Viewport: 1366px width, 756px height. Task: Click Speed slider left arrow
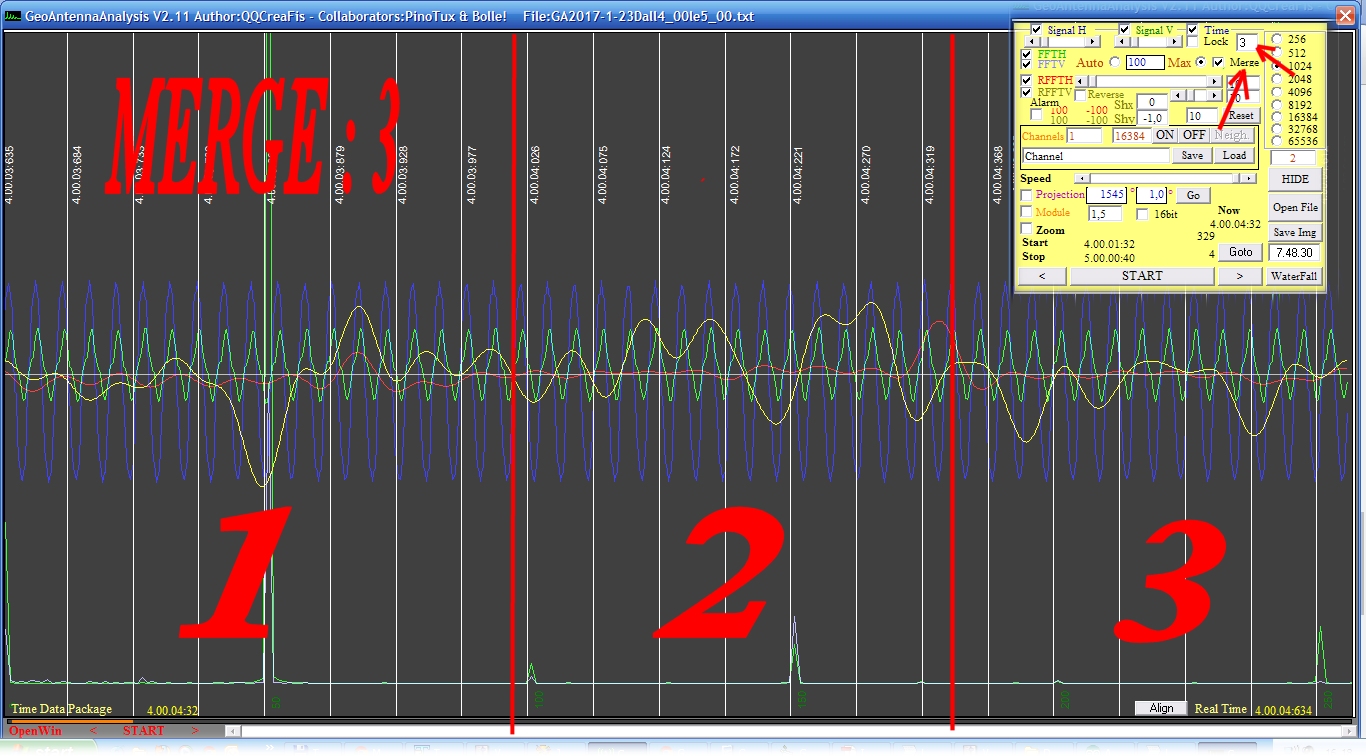(x=1082, y=178)
